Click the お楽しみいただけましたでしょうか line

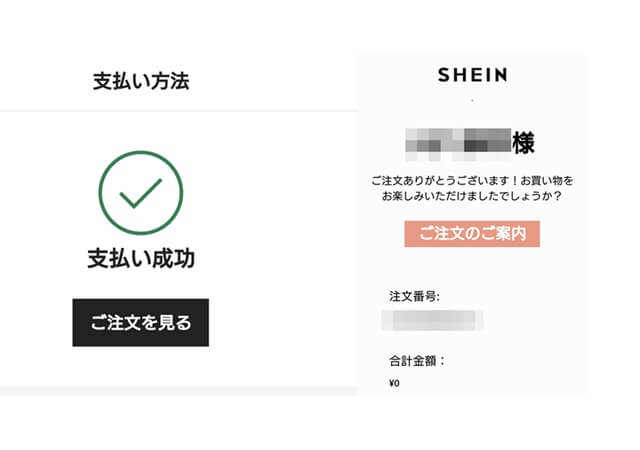(x=471, y=196)
